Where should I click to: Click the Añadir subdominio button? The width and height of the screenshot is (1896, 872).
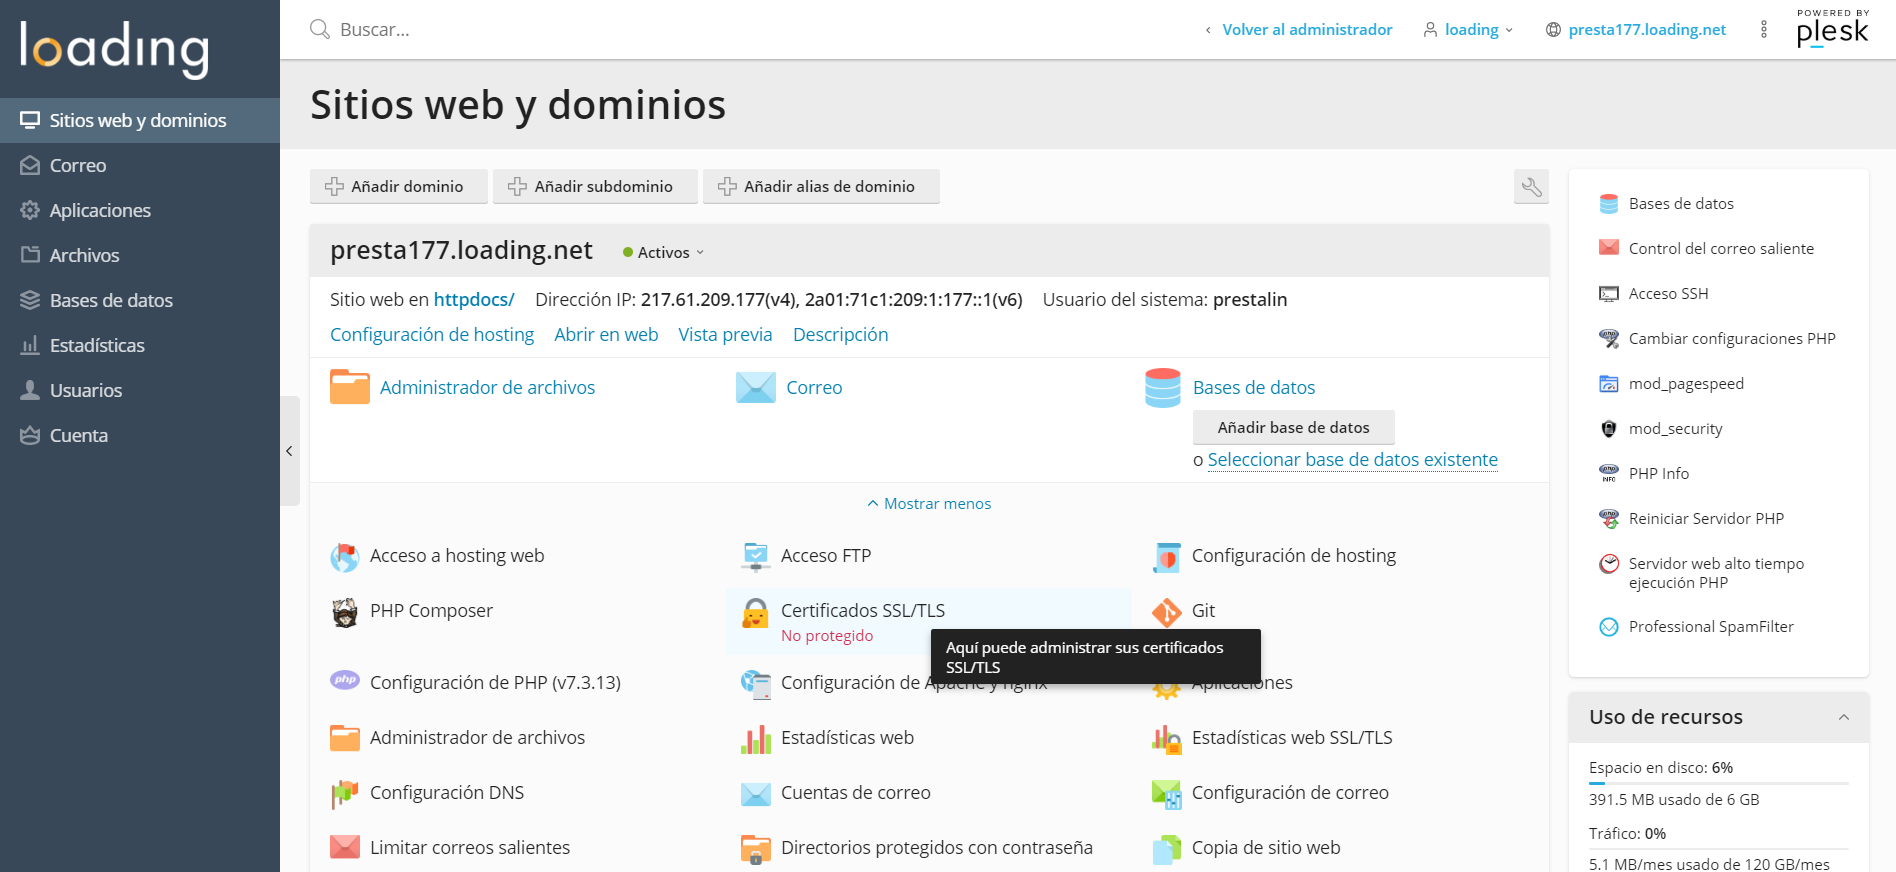(595, 186)
